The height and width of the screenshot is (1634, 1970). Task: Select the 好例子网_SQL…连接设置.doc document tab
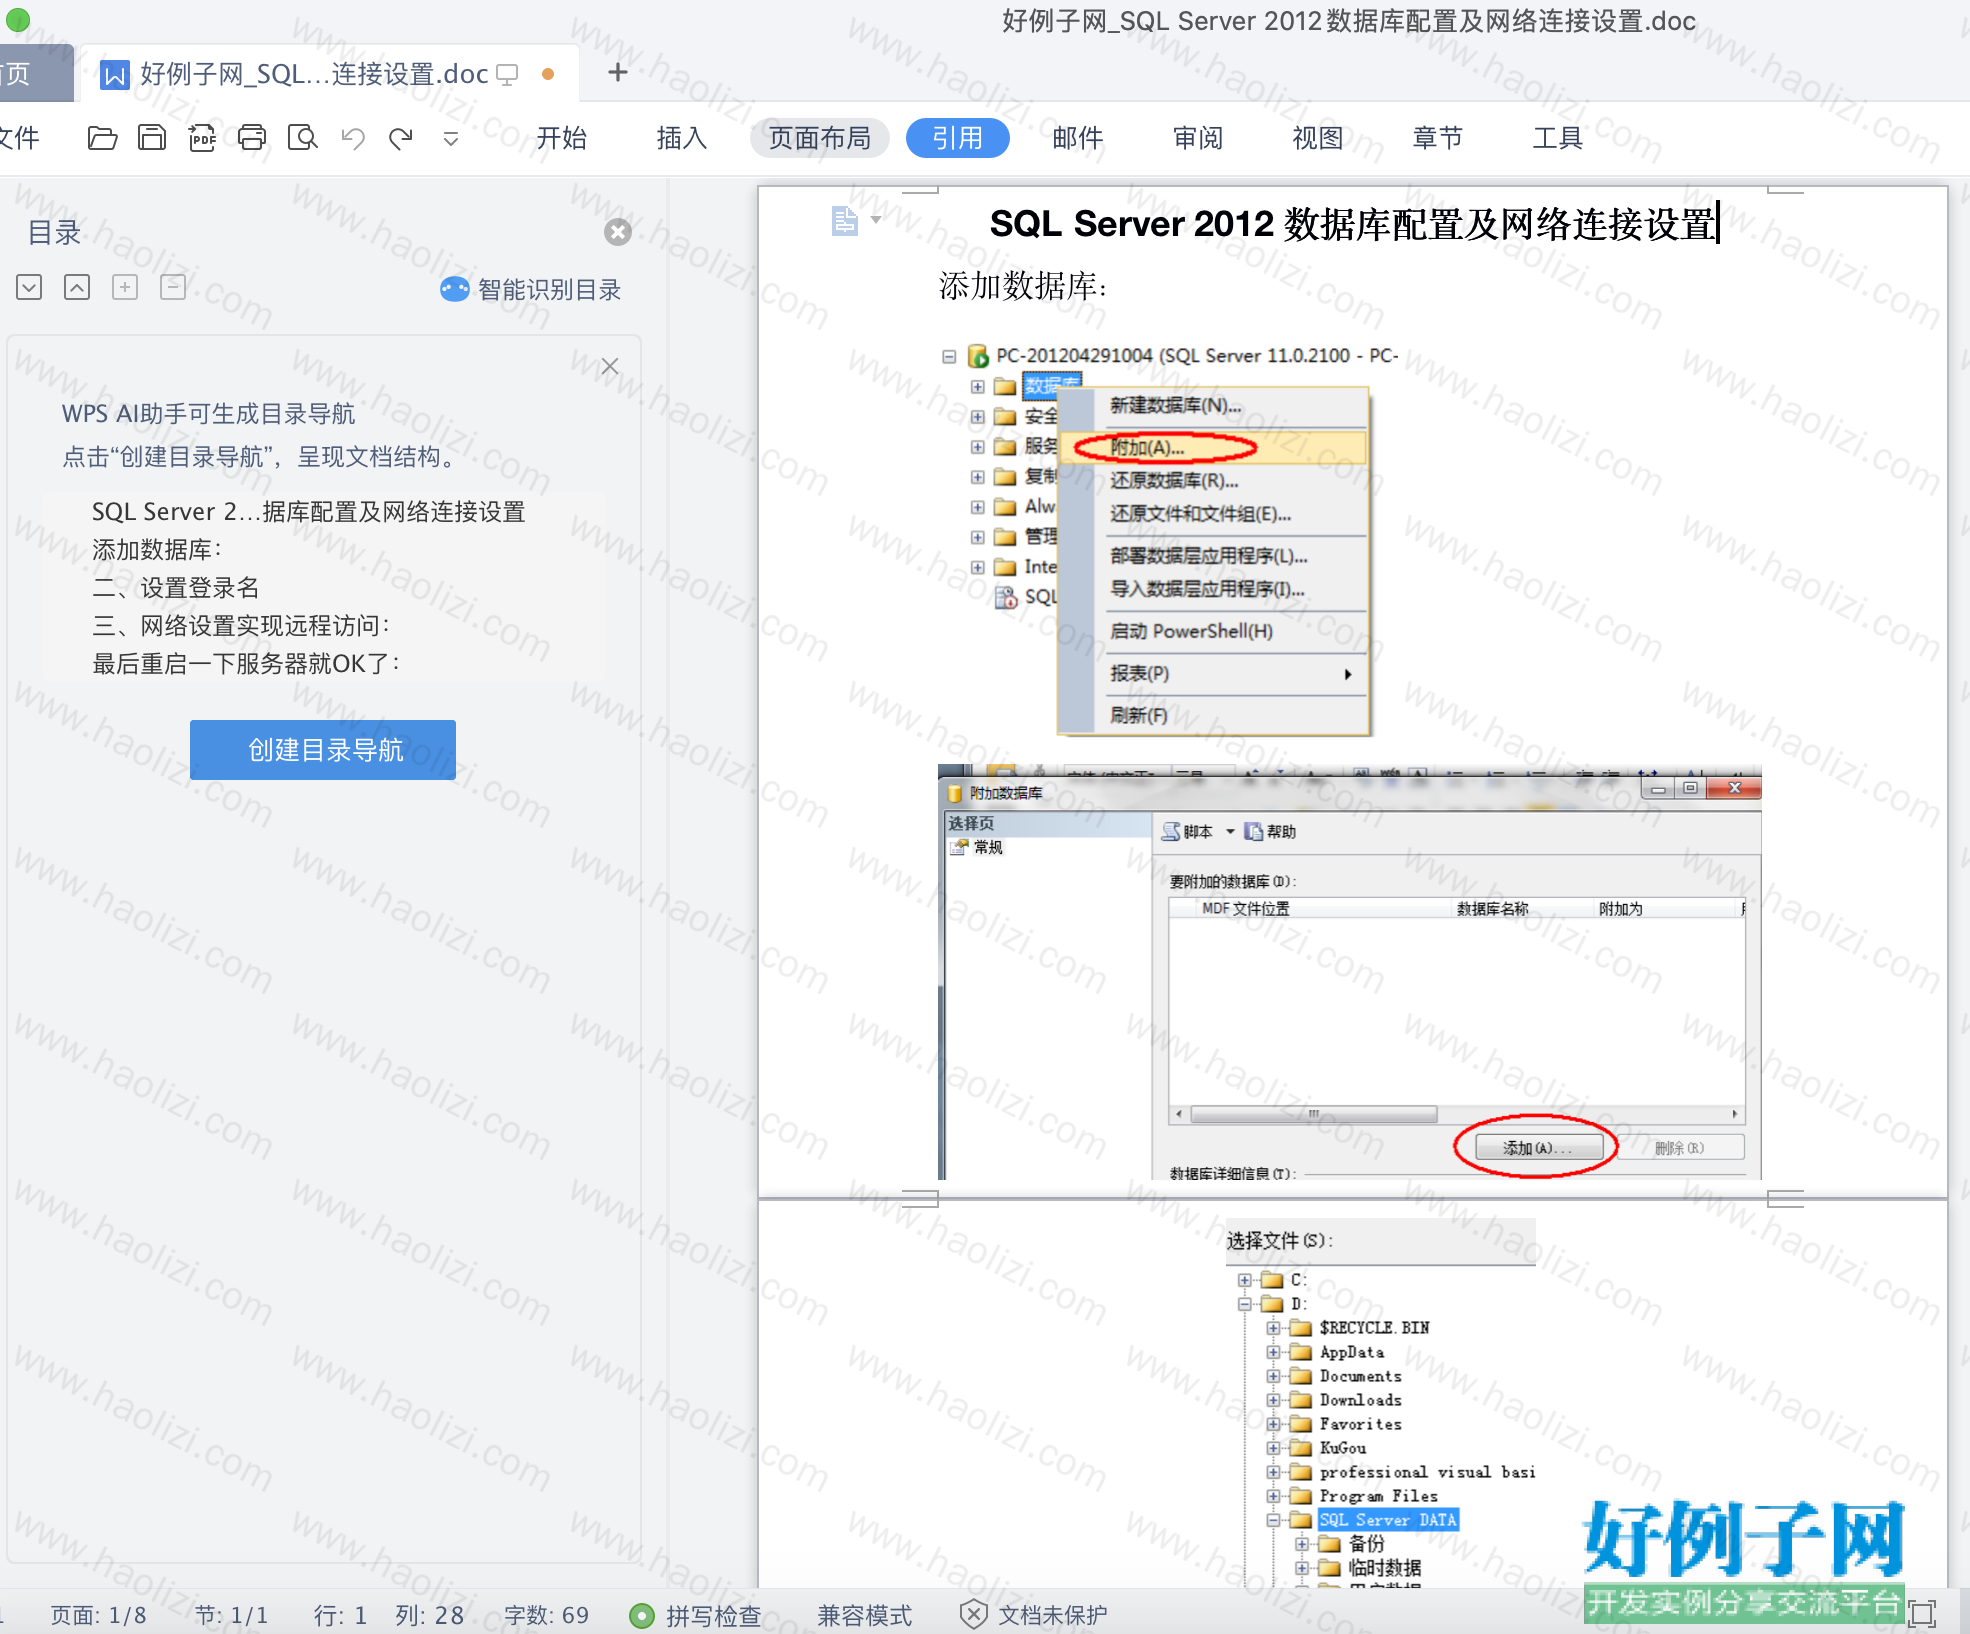(328, 74)
